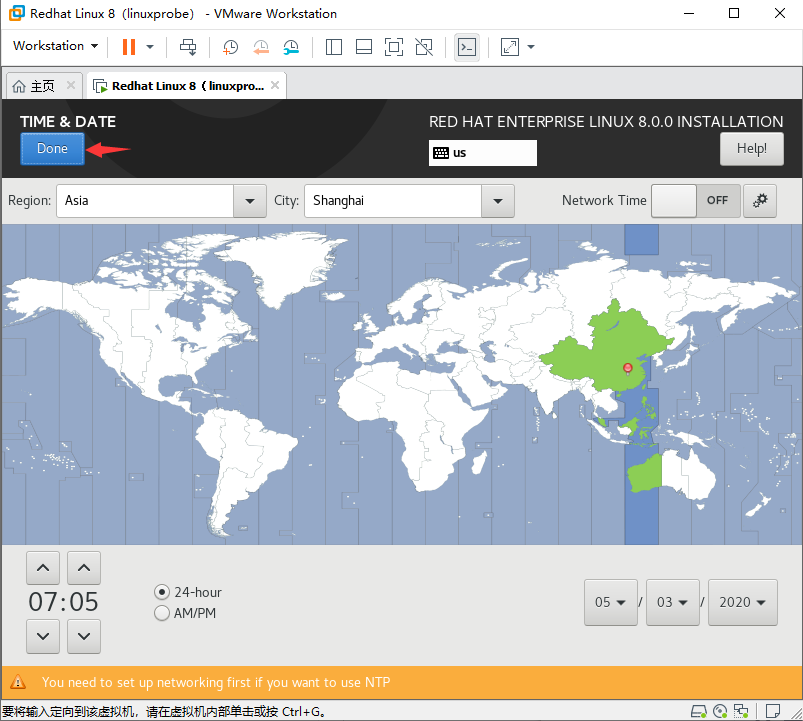Select the AM/PM time format
The width and height of the screenshot is (803, 721).
tap(185, 613)
